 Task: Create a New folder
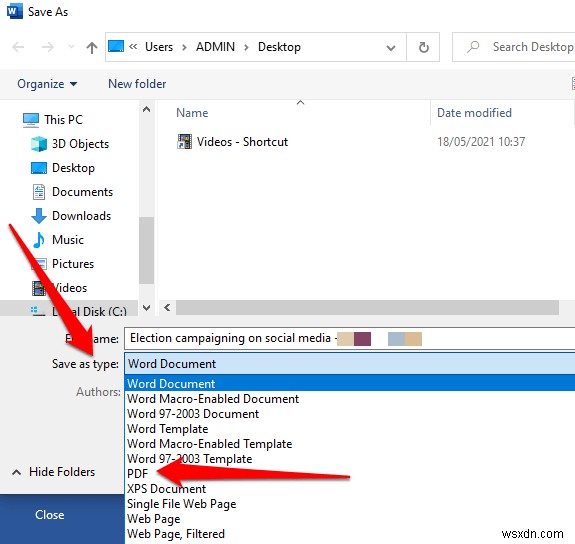click(x=137, y=84)
